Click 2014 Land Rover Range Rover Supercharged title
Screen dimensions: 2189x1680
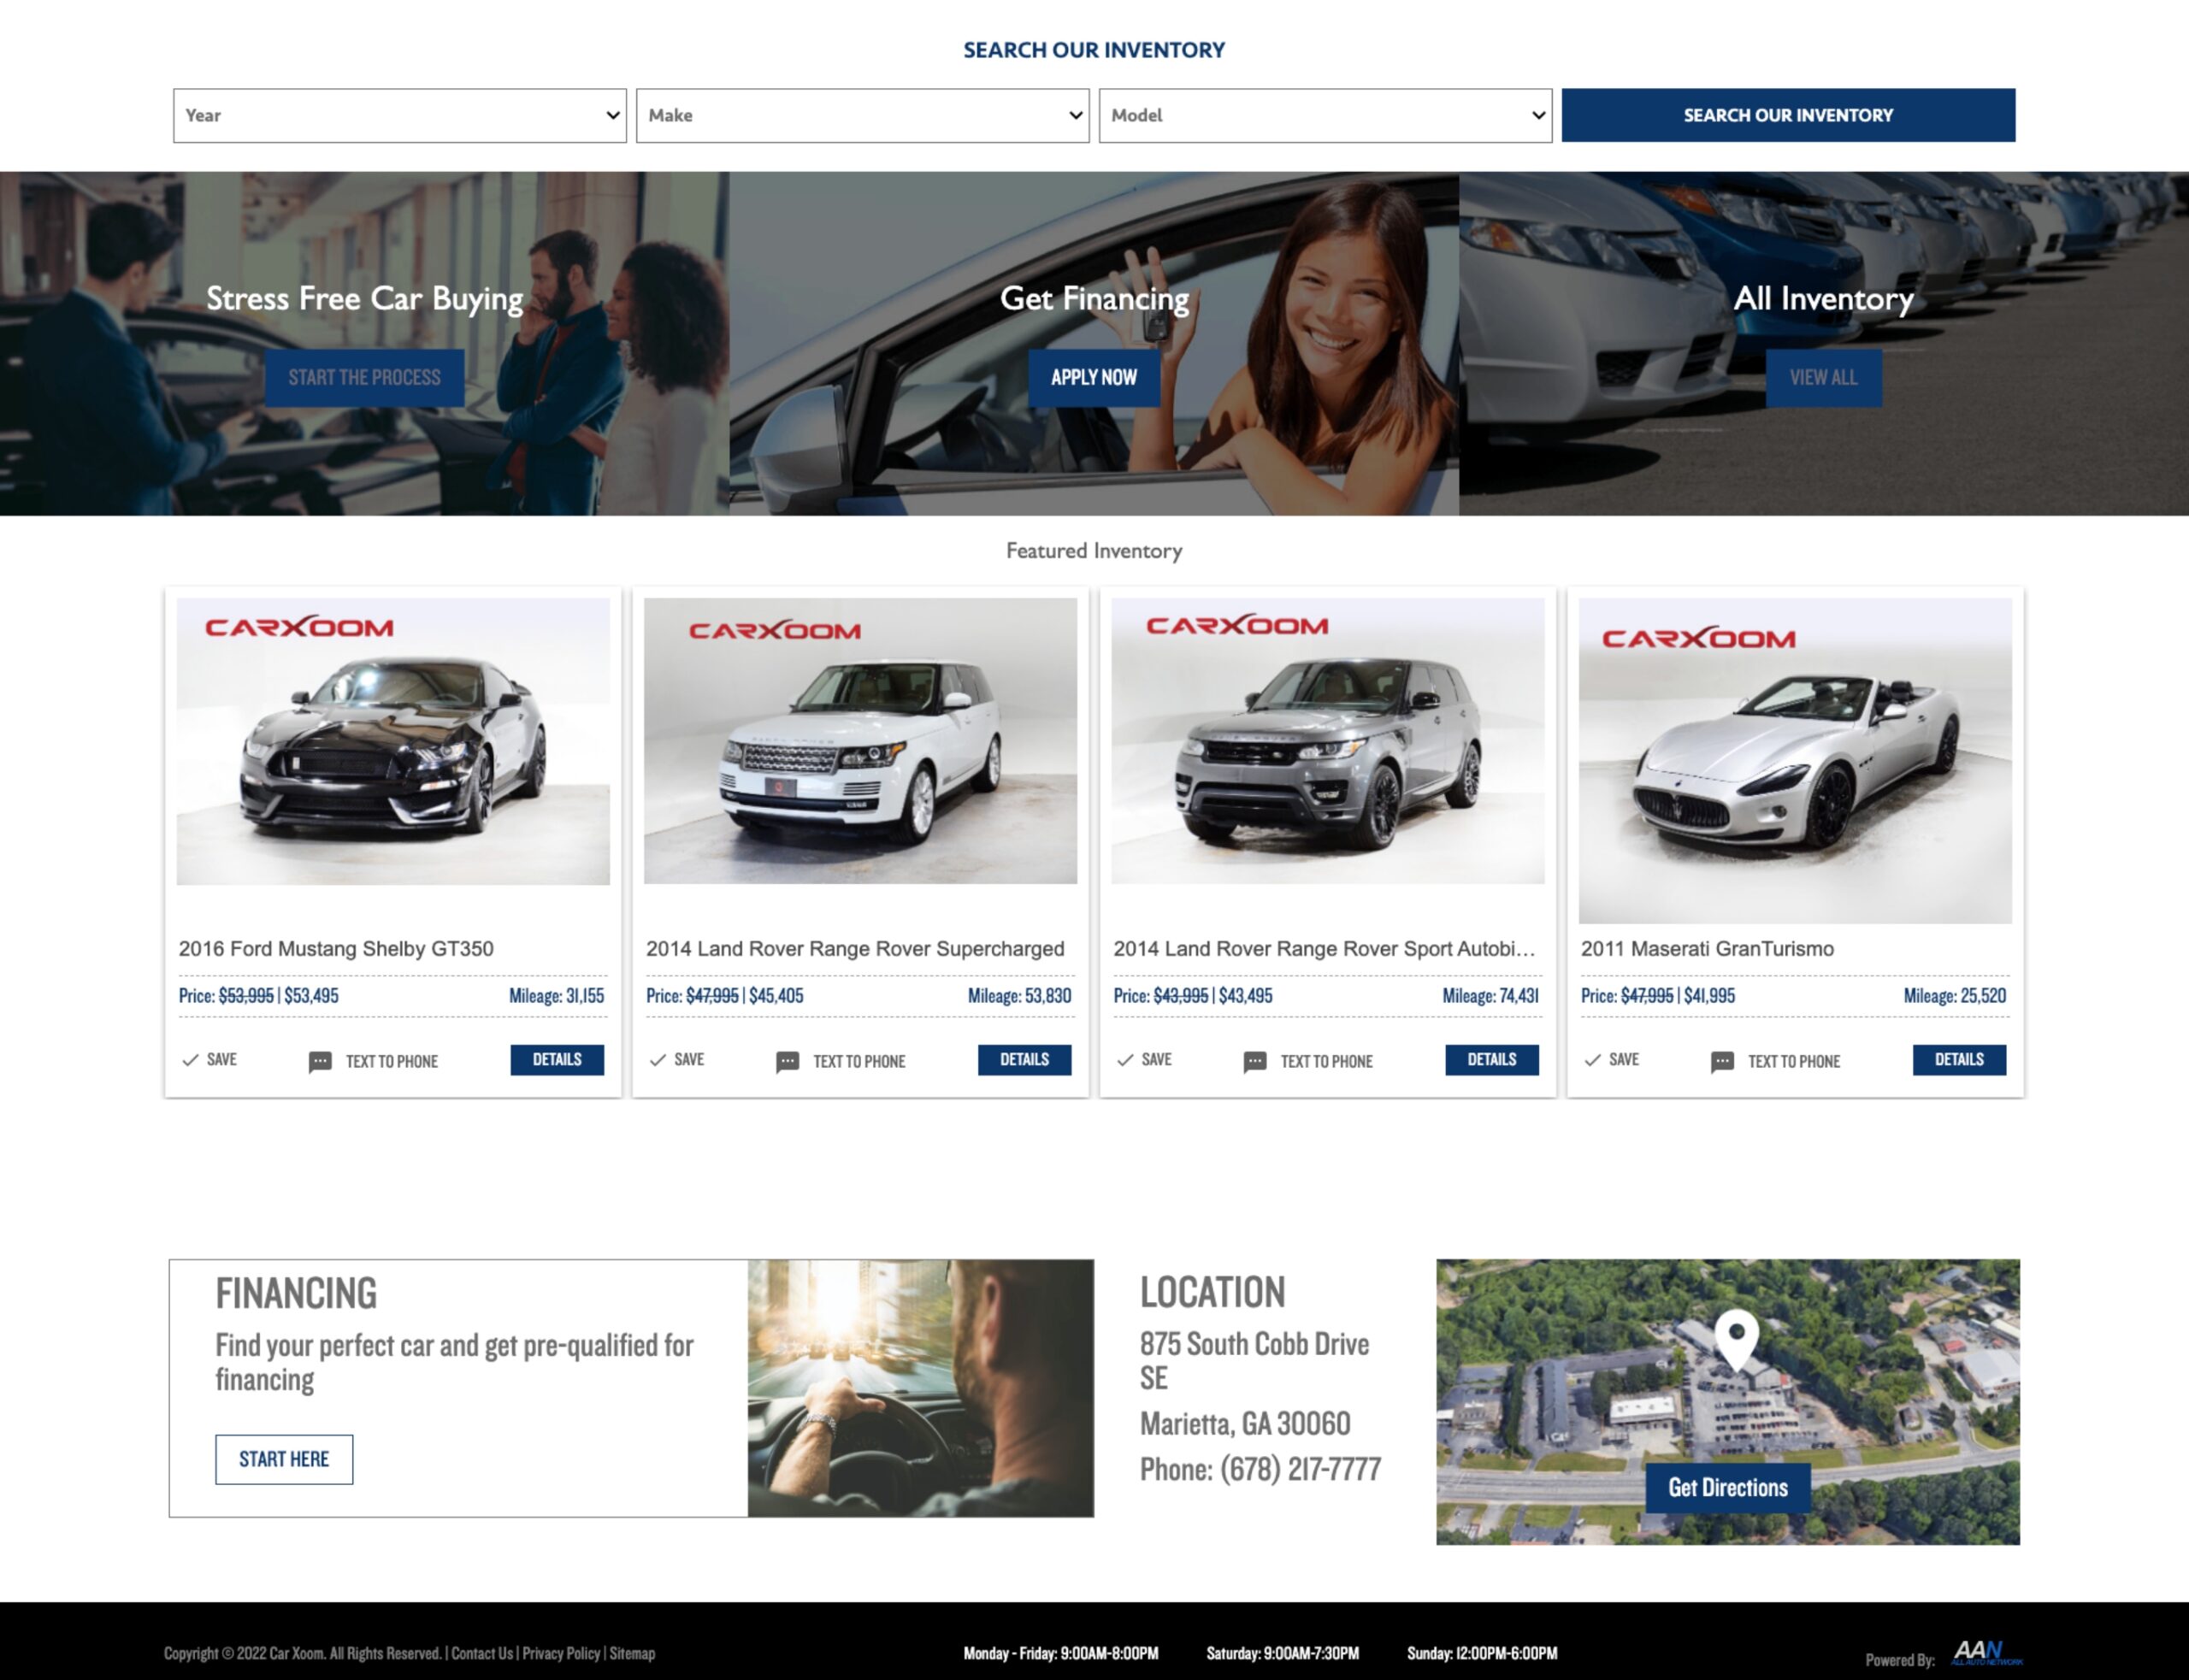pos(855,948)
